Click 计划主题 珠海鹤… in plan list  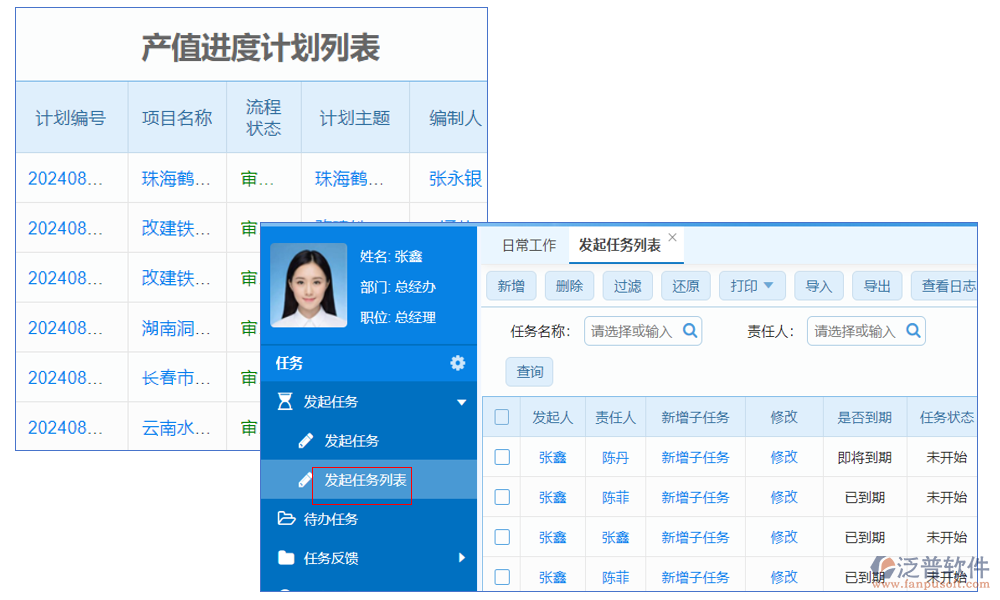[x=349, y=179]
